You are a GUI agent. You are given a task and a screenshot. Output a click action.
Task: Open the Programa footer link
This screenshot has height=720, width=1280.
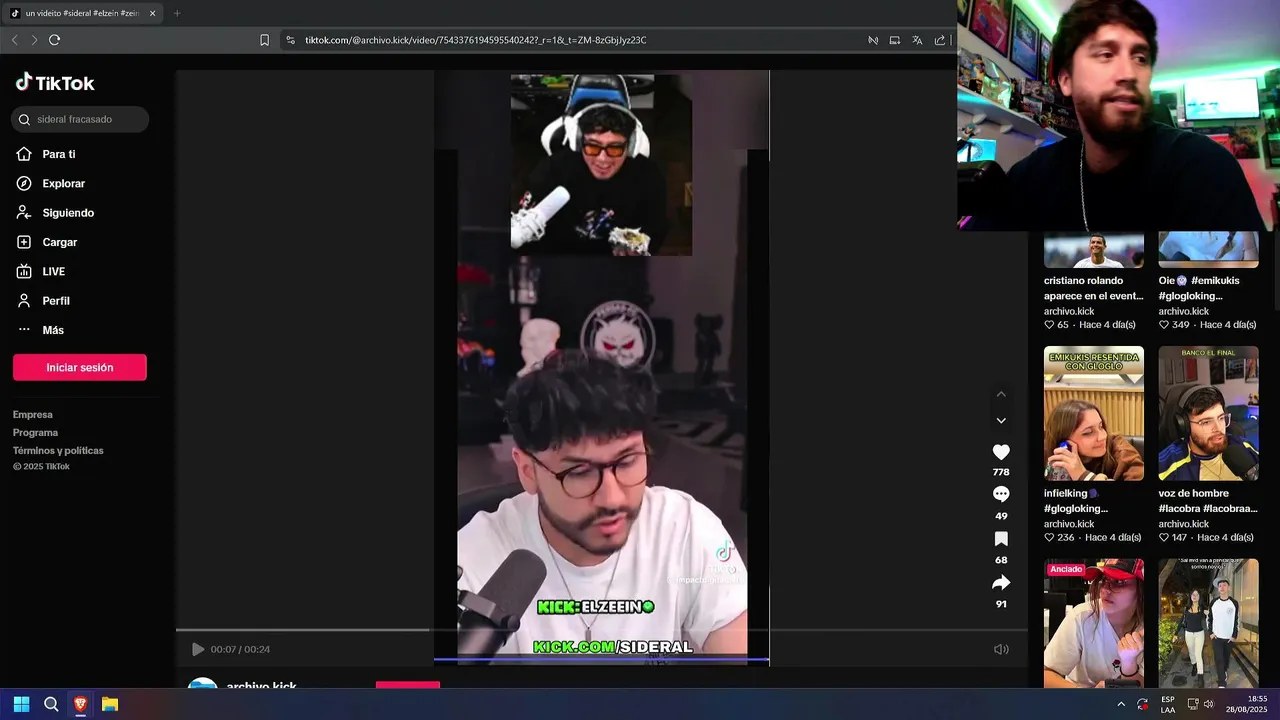point(35,432)
